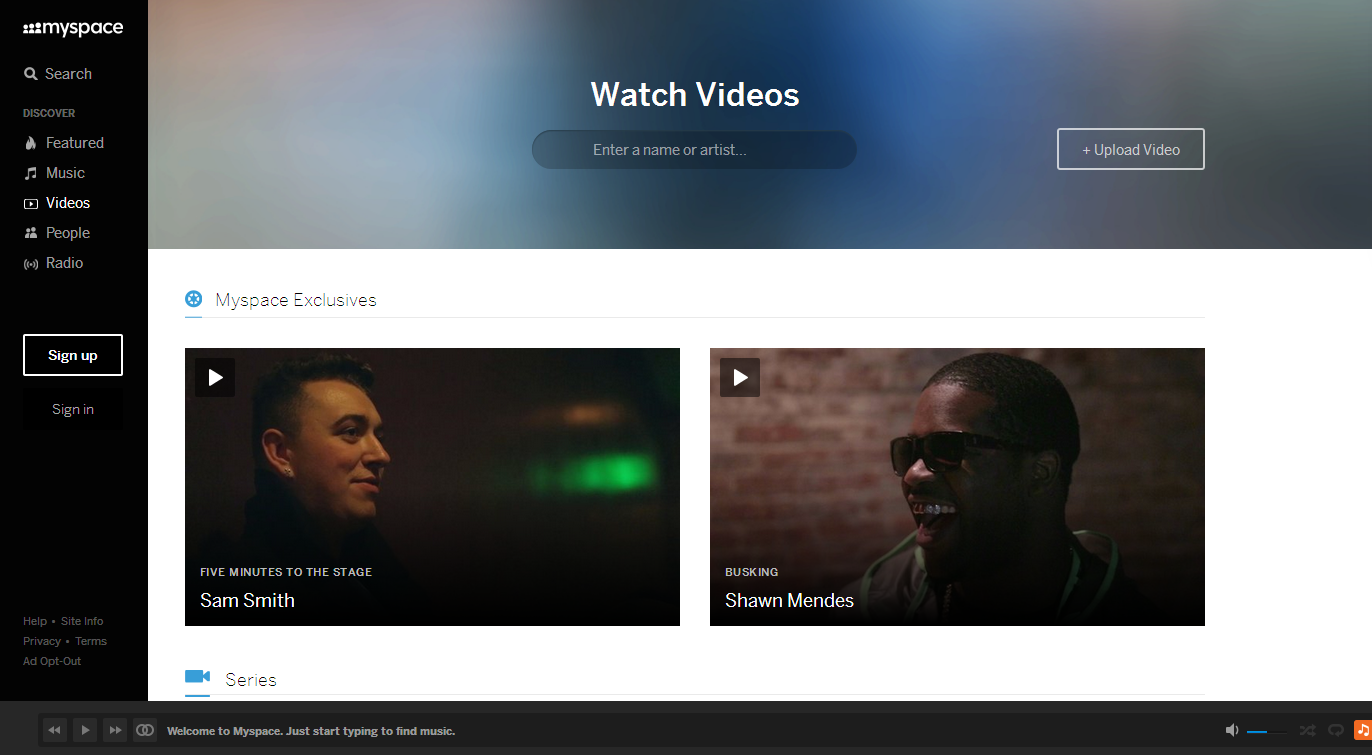
Task: Open the Site Info link
Action: click(82, 621)
